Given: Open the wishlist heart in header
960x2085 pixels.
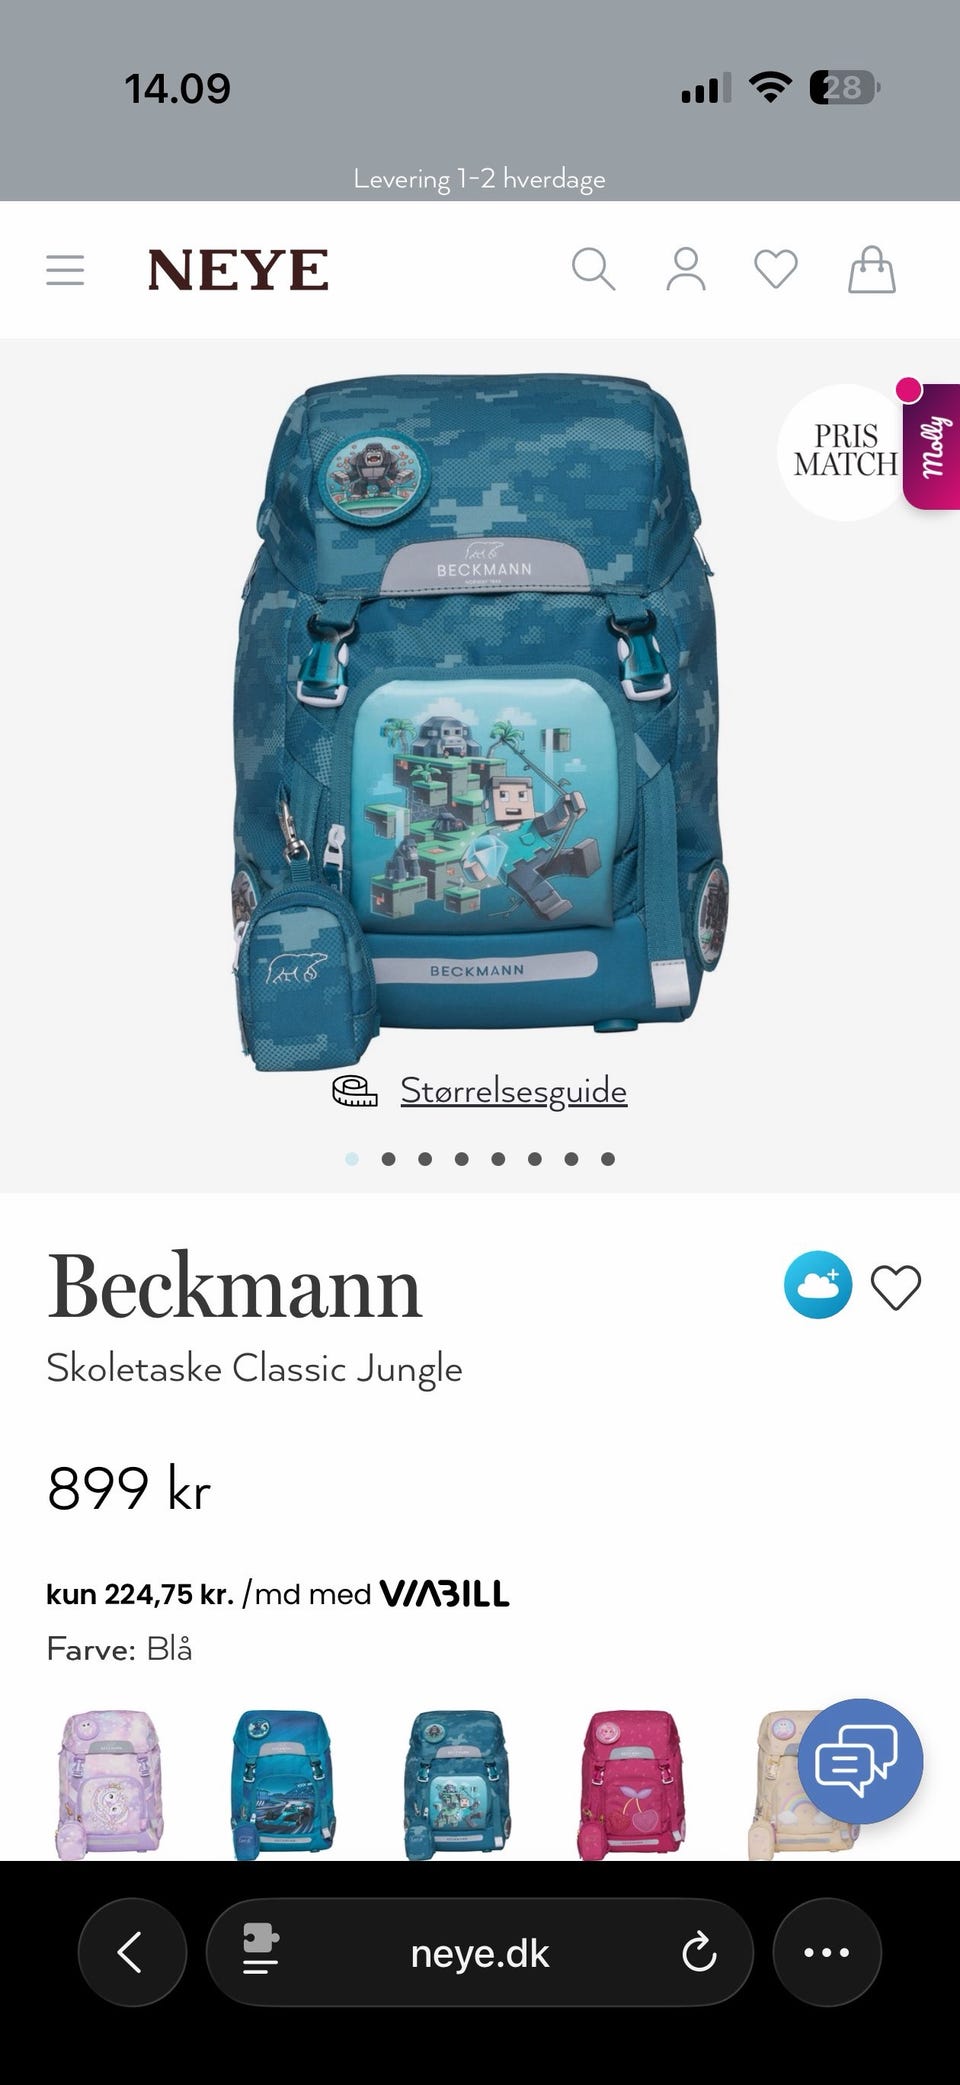Looking at the screenshot, I should point(776,270).
